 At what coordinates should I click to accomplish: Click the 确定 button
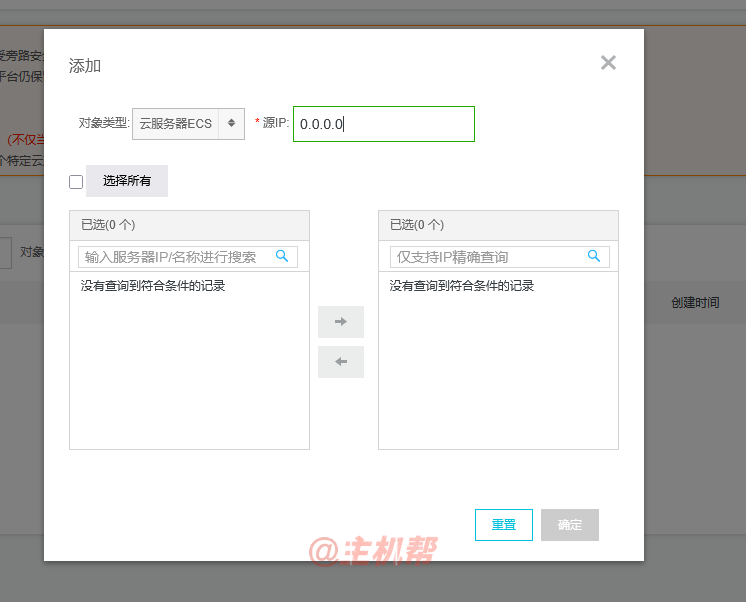click(570, 525)
